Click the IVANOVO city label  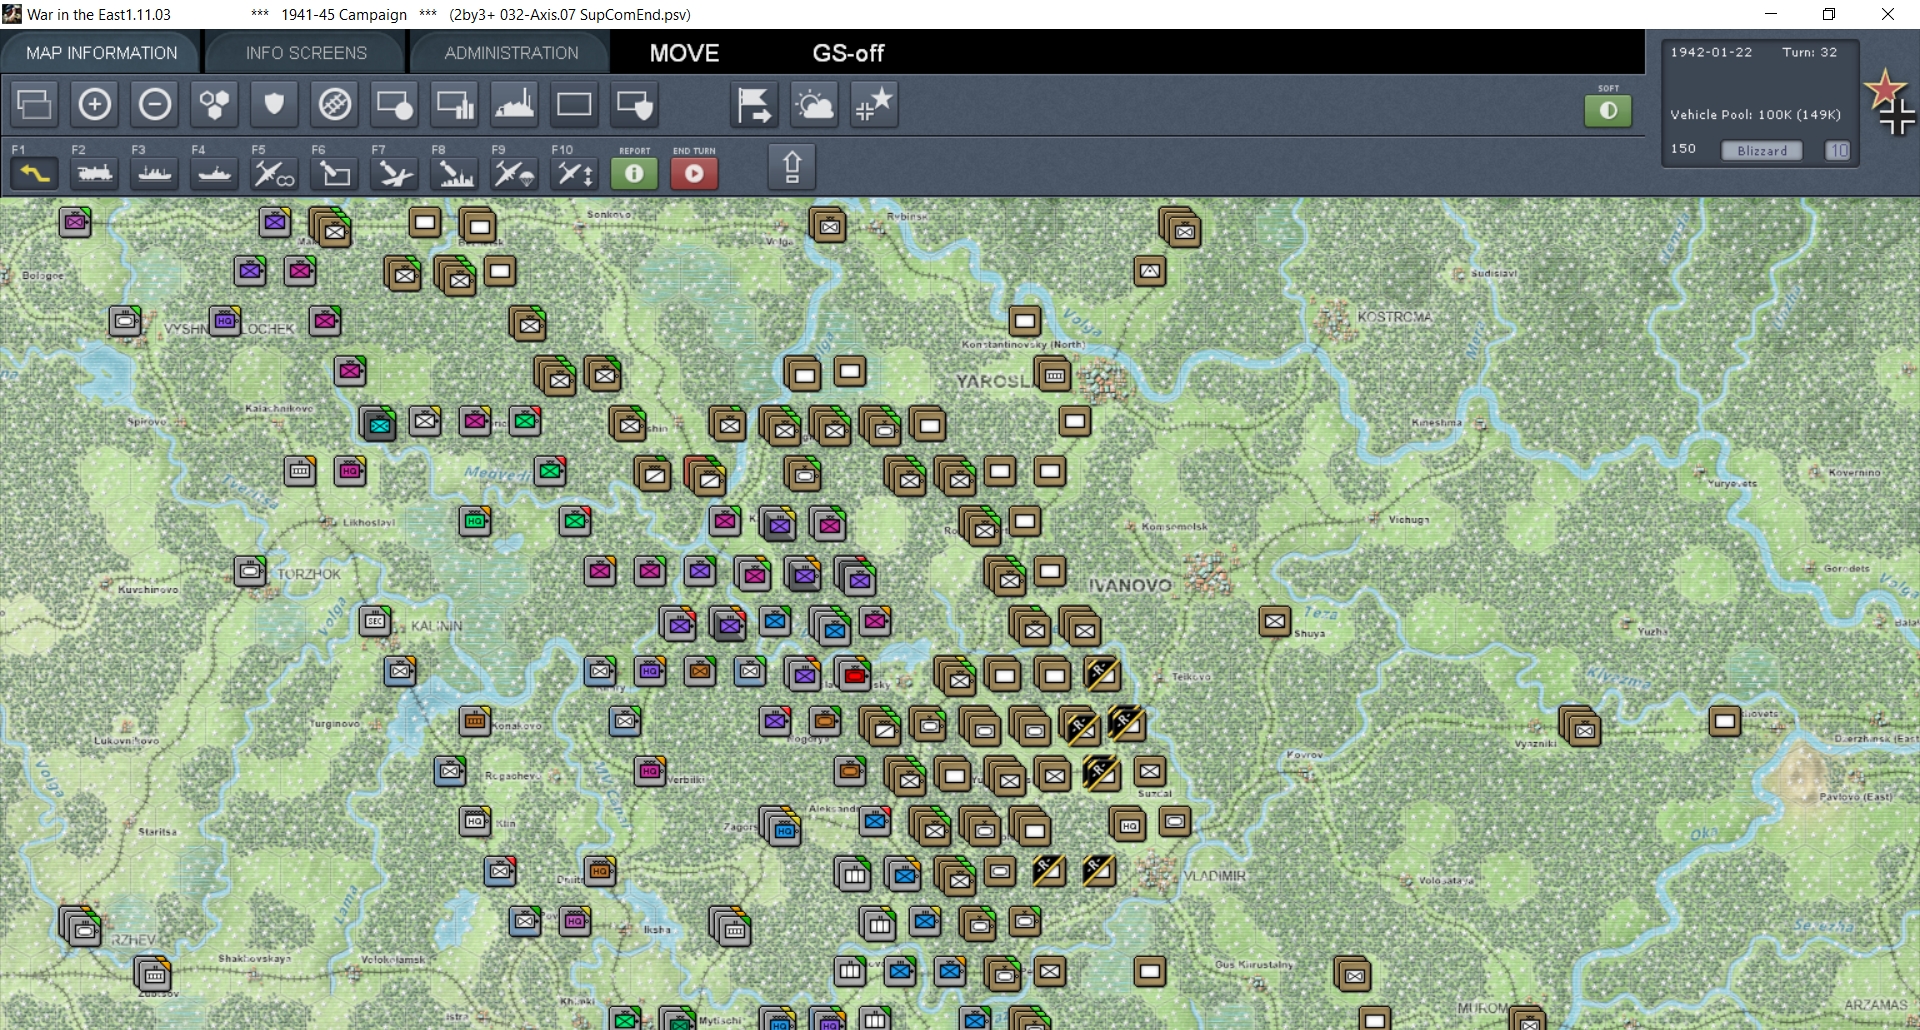(1130, 585)
